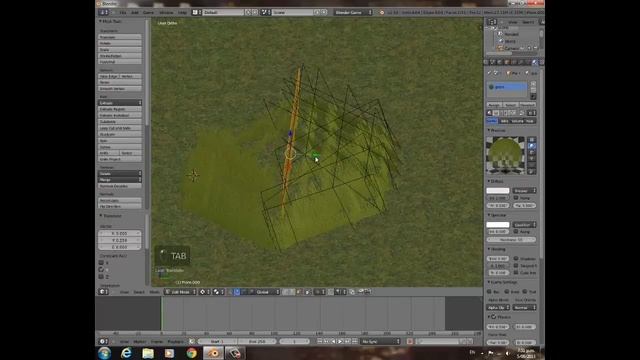The height and width of the screenshot is (360, 640).
Task: Open the Edit Mode selector dropdown
Action: coord(180,292)
